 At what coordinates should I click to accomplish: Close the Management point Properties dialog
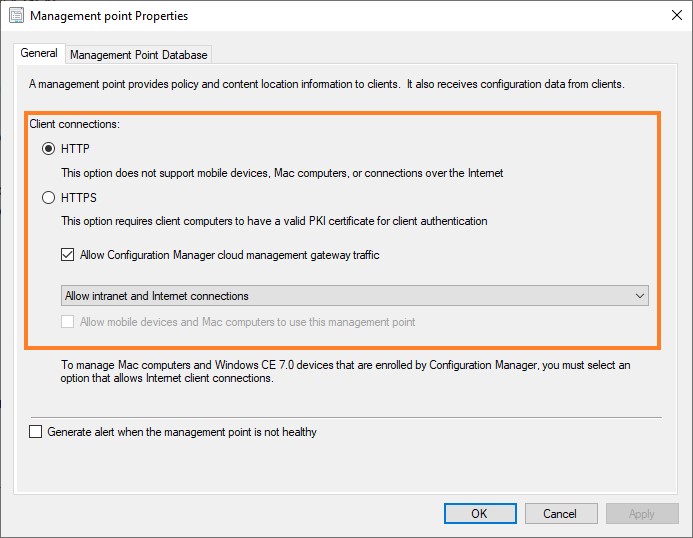pyautogui.click(x=677, y=15)
